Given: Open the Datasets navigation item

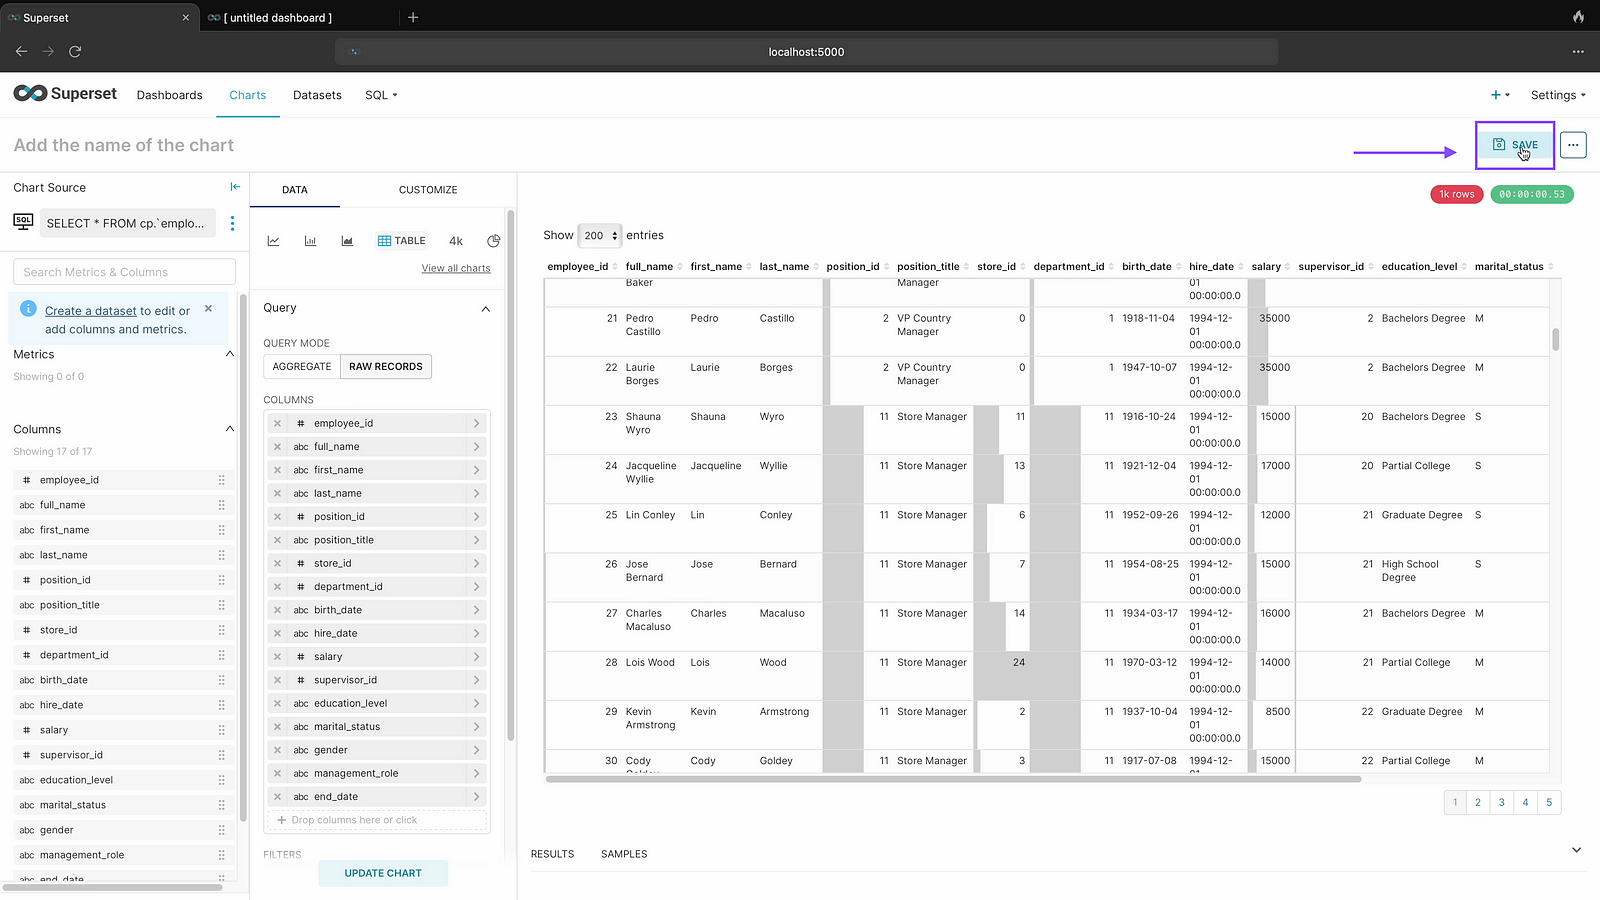Looking at the screenshot, I should point(317,95).
